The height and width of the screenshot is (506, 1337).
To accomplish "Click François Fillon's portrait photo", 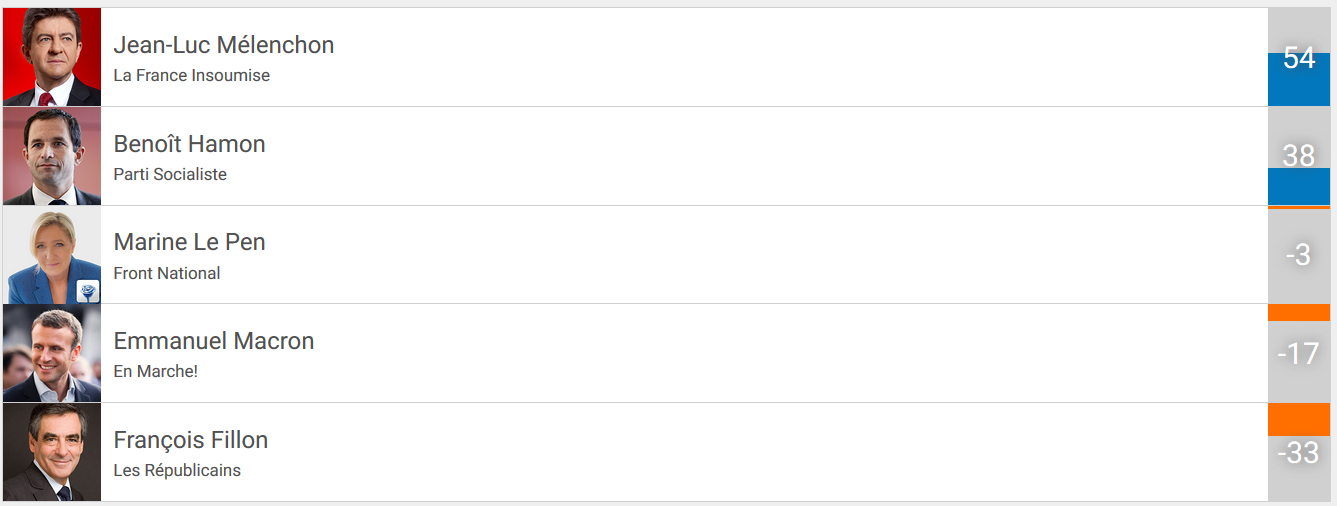I will 52,452.
